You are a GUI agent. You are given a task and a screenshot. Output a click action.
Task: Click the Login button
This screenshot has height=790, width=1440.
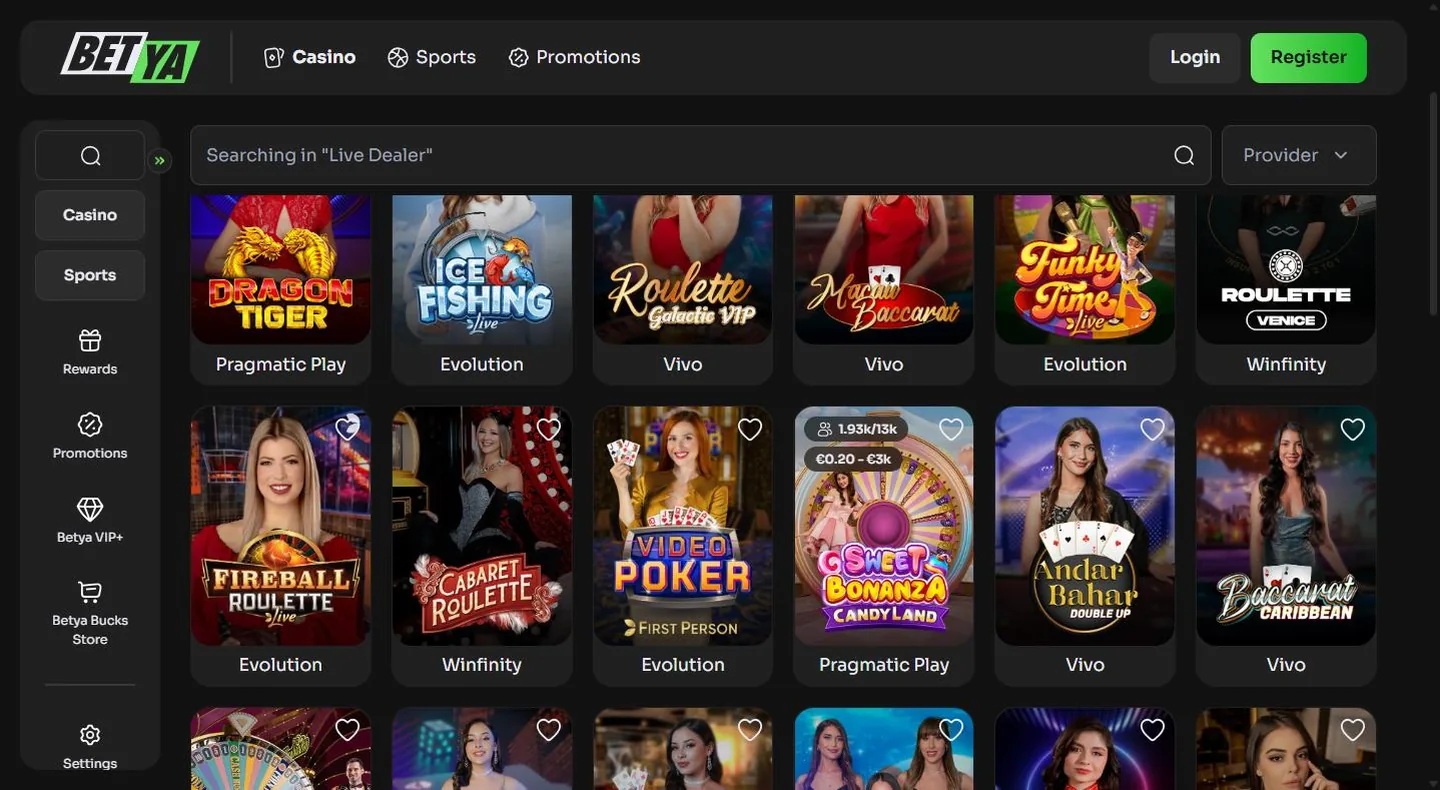1195,57
